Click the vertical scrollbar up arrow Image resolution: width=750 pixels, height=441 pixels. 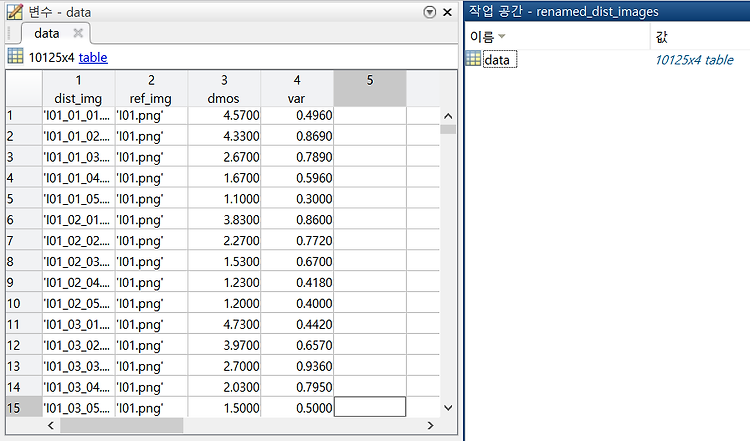[448, 116]
